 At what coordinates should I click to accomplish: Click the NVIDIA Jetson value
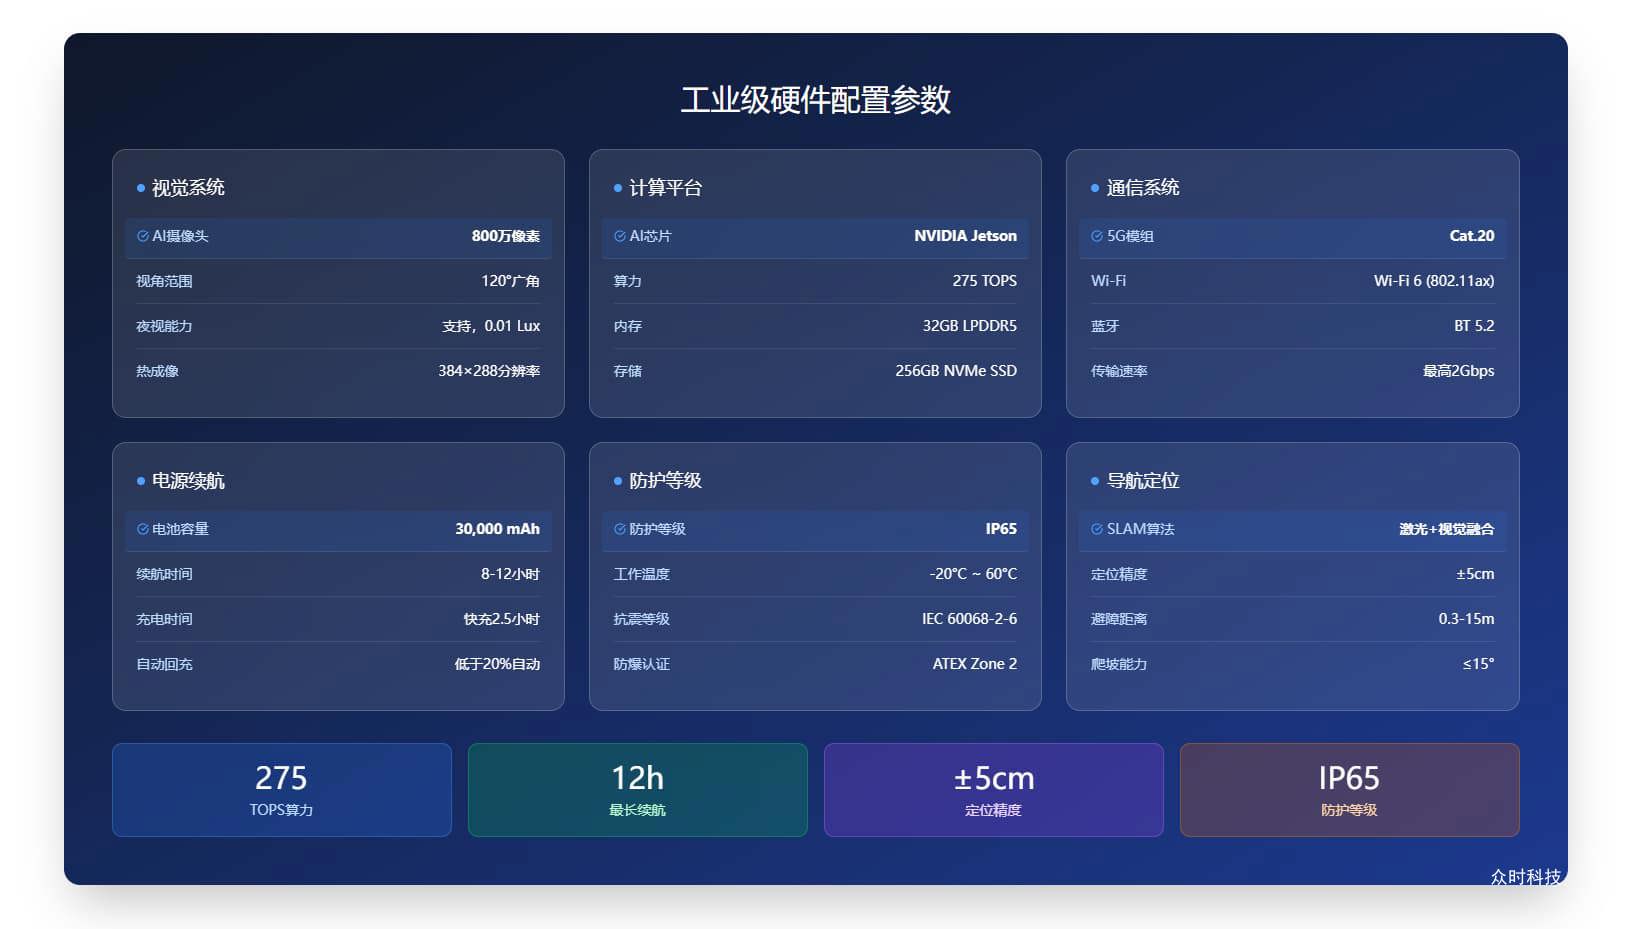(x=965, y=236)
